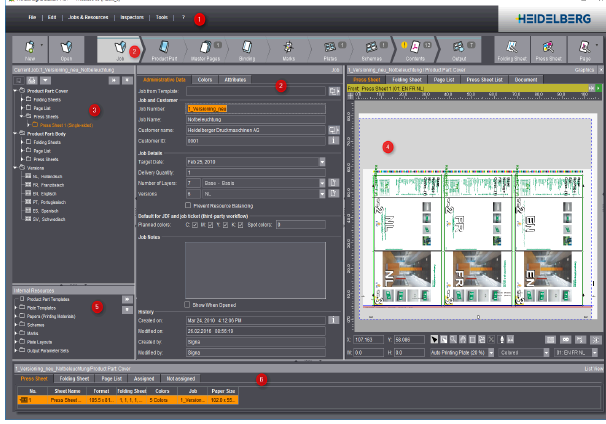
Task: Open the Colored display mode dropdown
Action: 546,352
